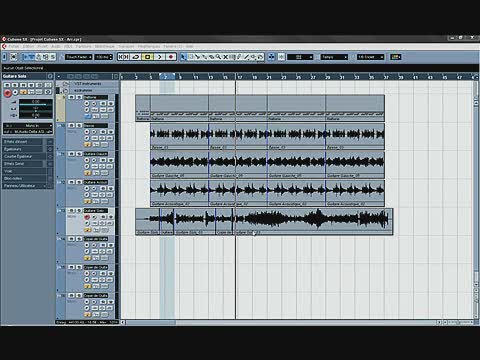Click the horizontal scrollbar of the arrangement
480x360 pixels.
pos(280,322)
